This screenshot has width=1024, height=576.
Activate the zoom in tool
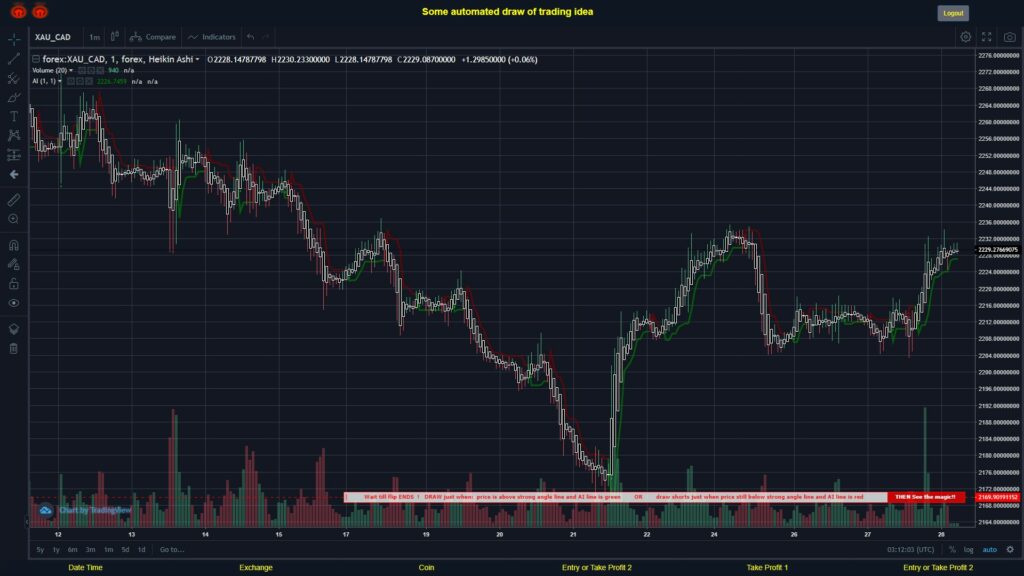click(x=14, y=219)
